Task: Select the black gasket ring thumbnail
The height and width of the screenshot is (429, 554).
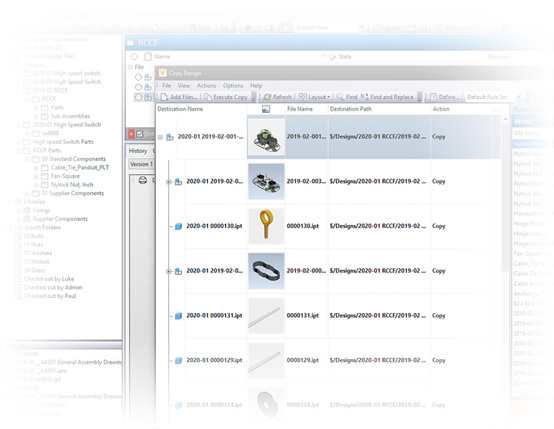Action: (x=266, y=271)
